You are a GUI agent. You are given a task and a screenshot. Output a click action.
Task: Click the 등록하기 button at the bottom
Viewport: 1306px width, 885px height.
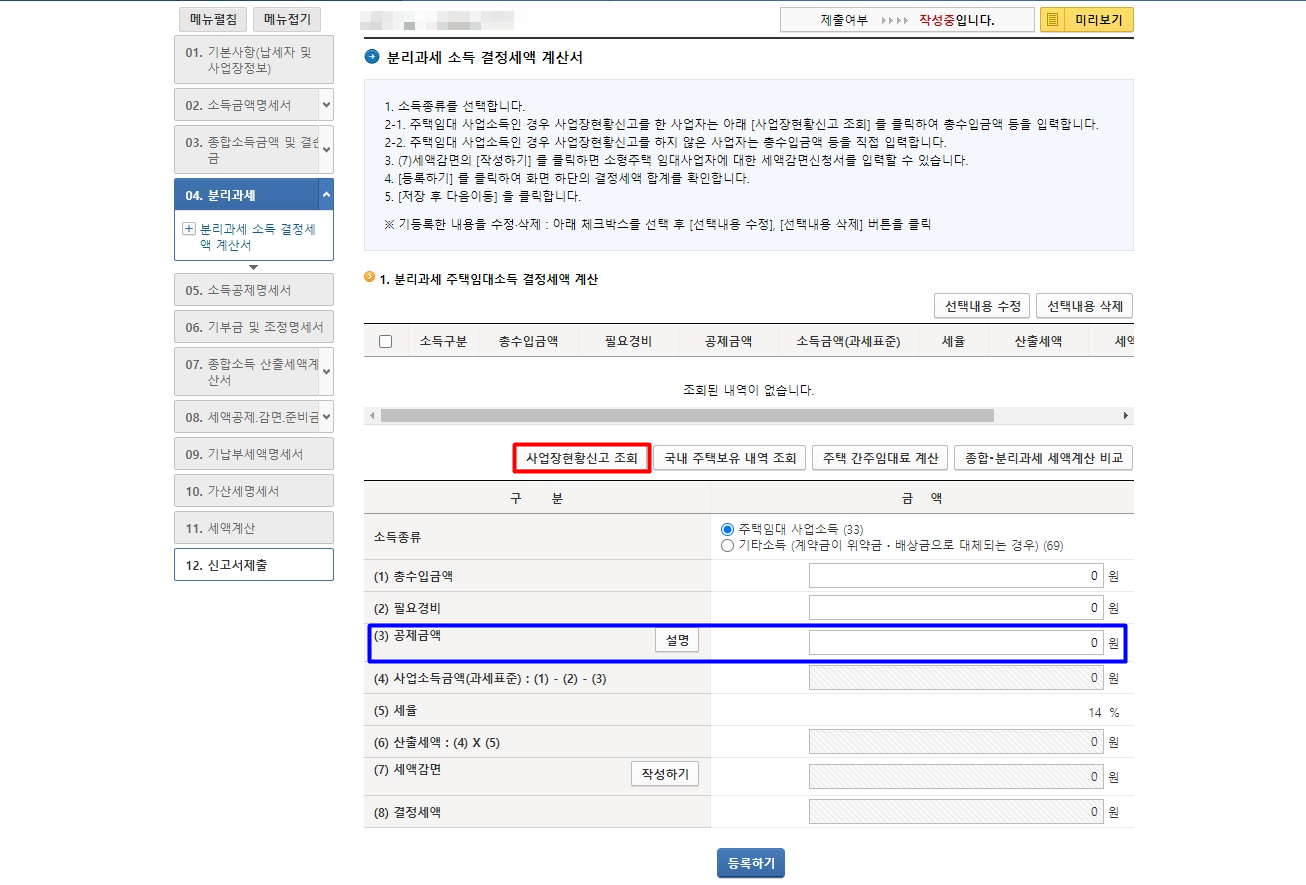(x=750, y=862)
